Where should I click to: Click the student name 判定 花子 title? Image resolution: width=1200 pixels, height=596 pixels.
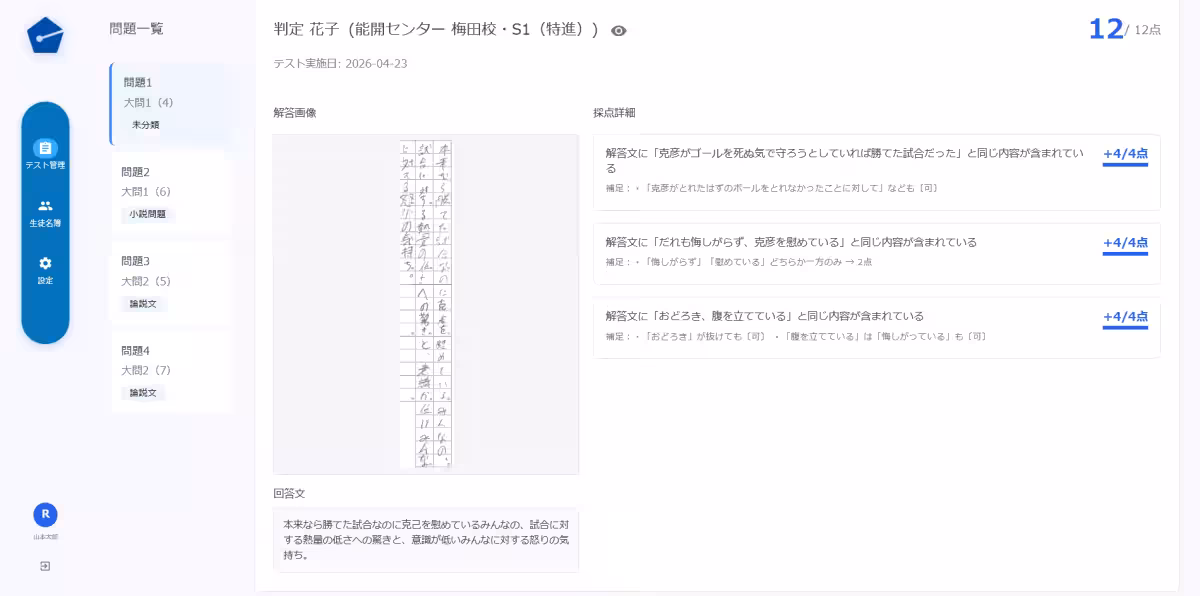(436, 30)
